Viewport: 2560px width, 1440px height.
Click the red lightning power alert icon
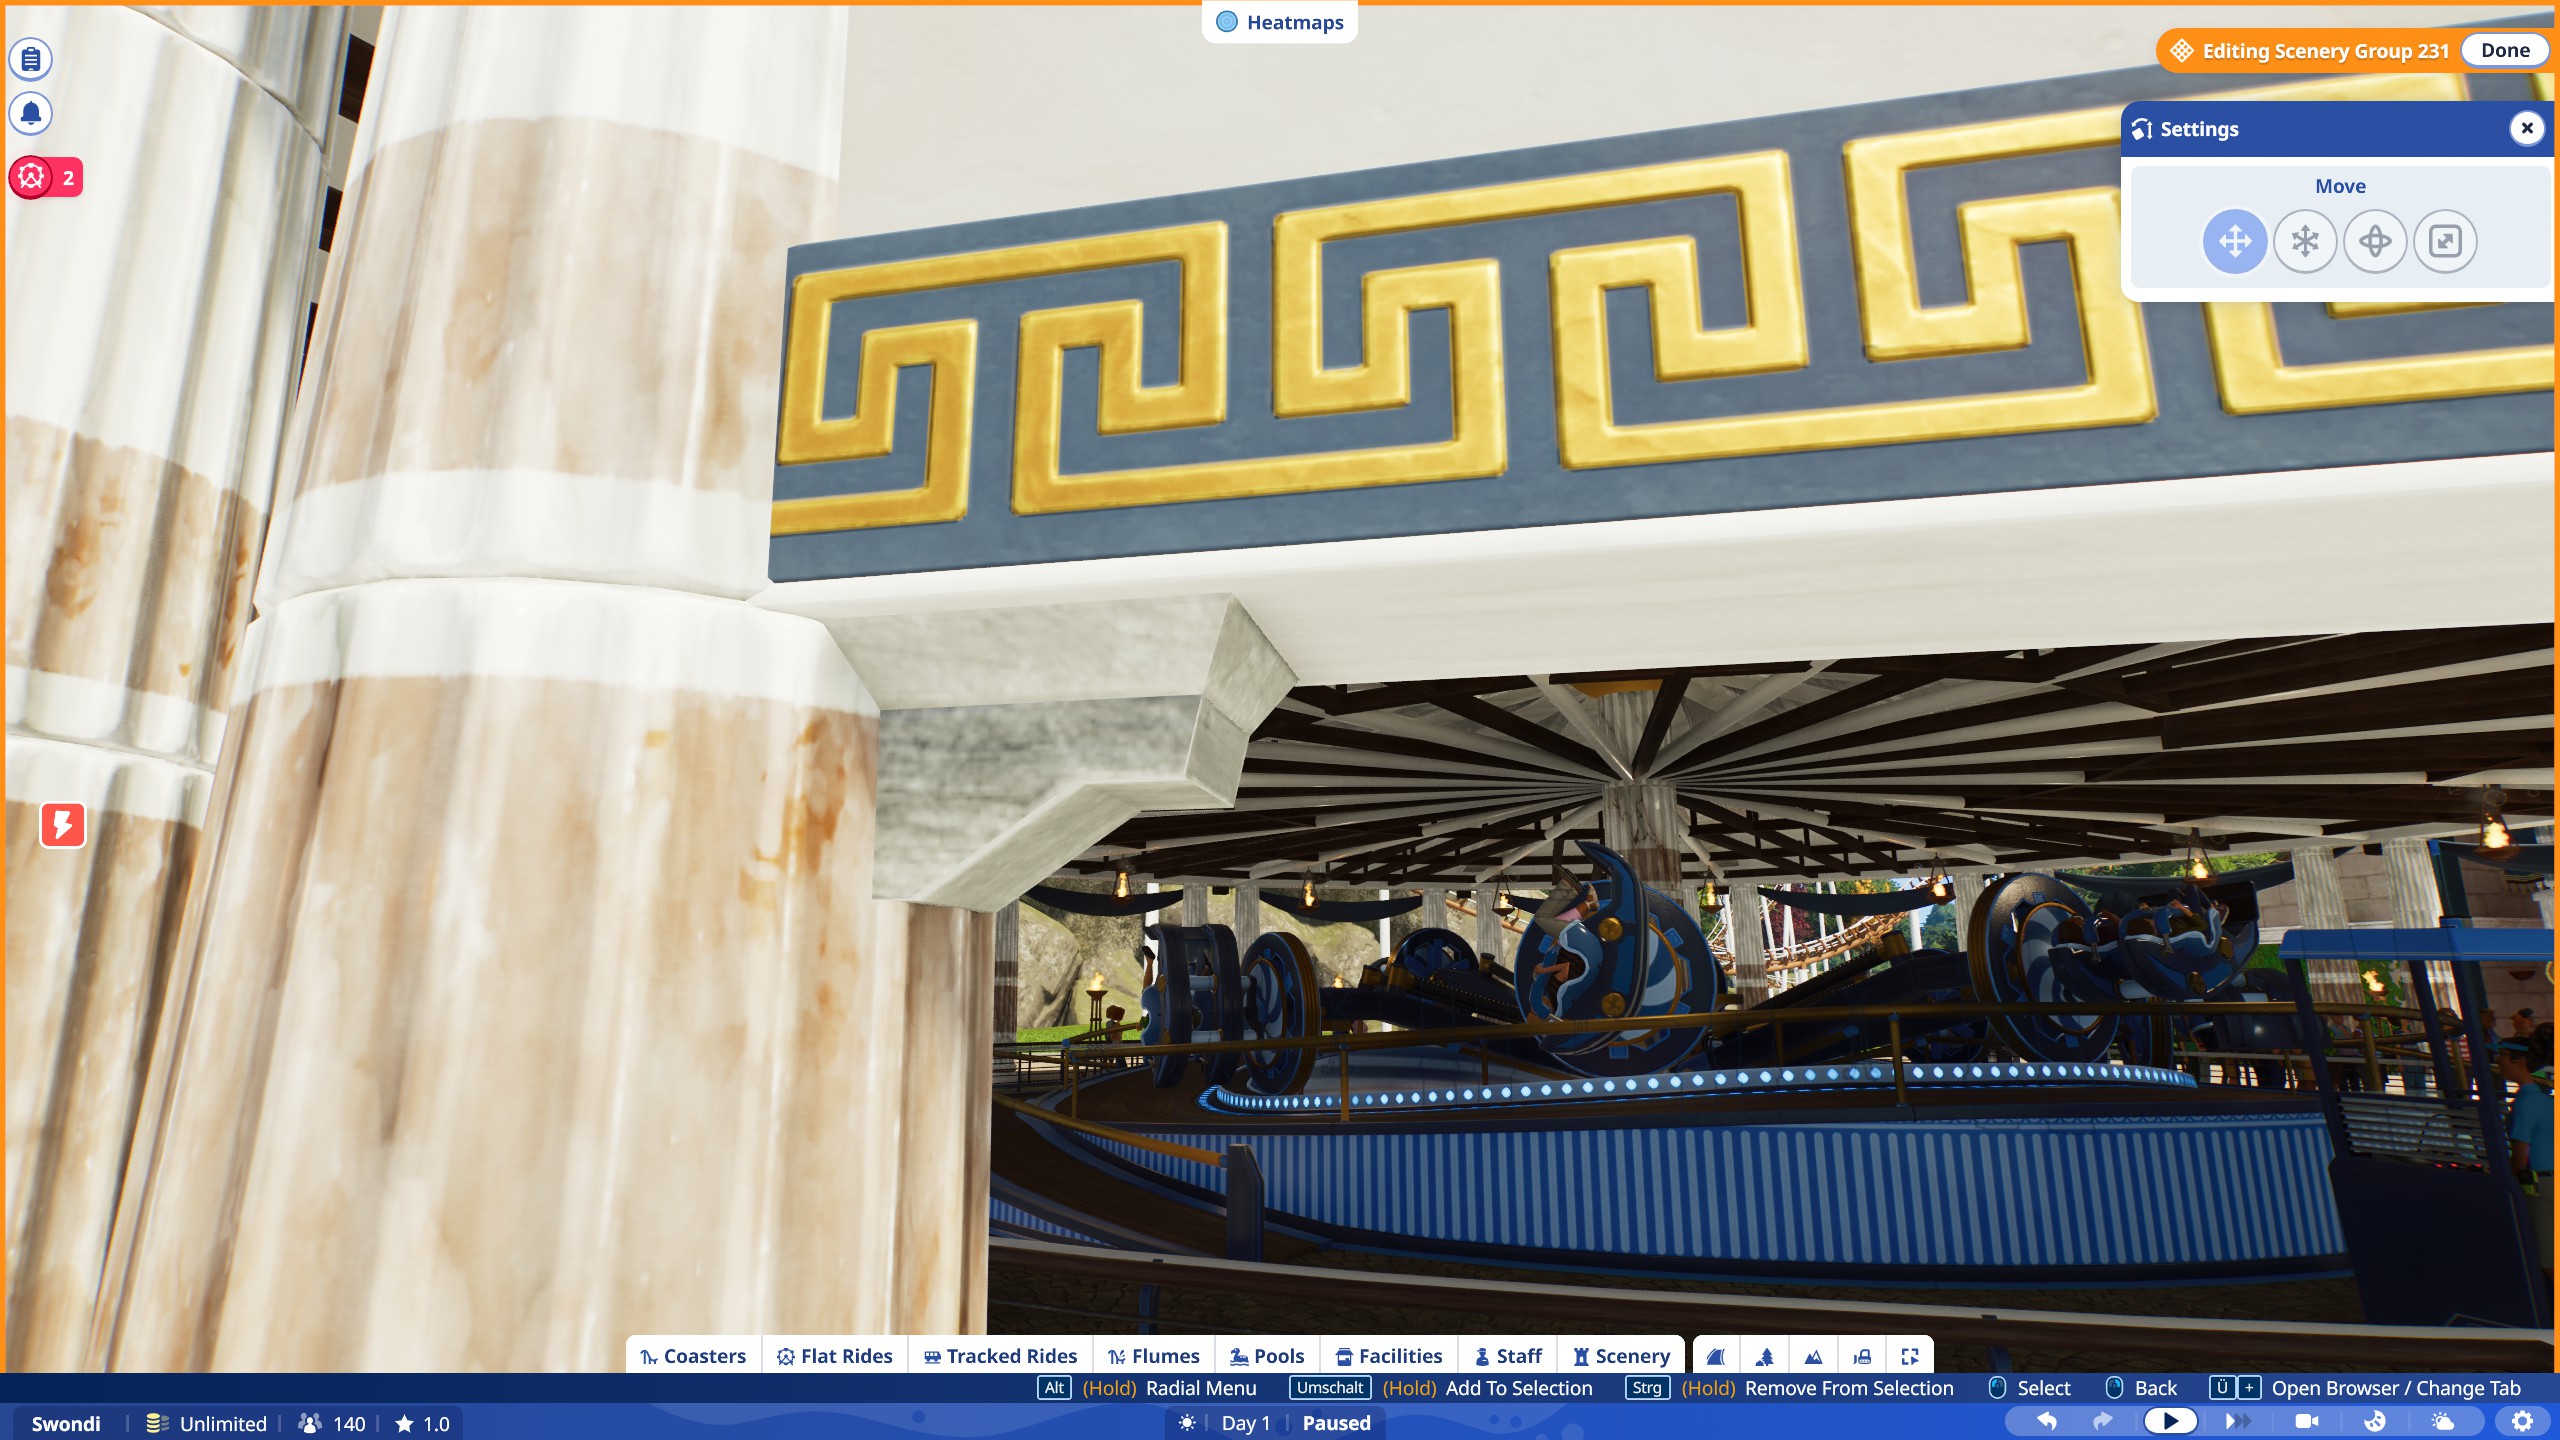click(62, 825)
